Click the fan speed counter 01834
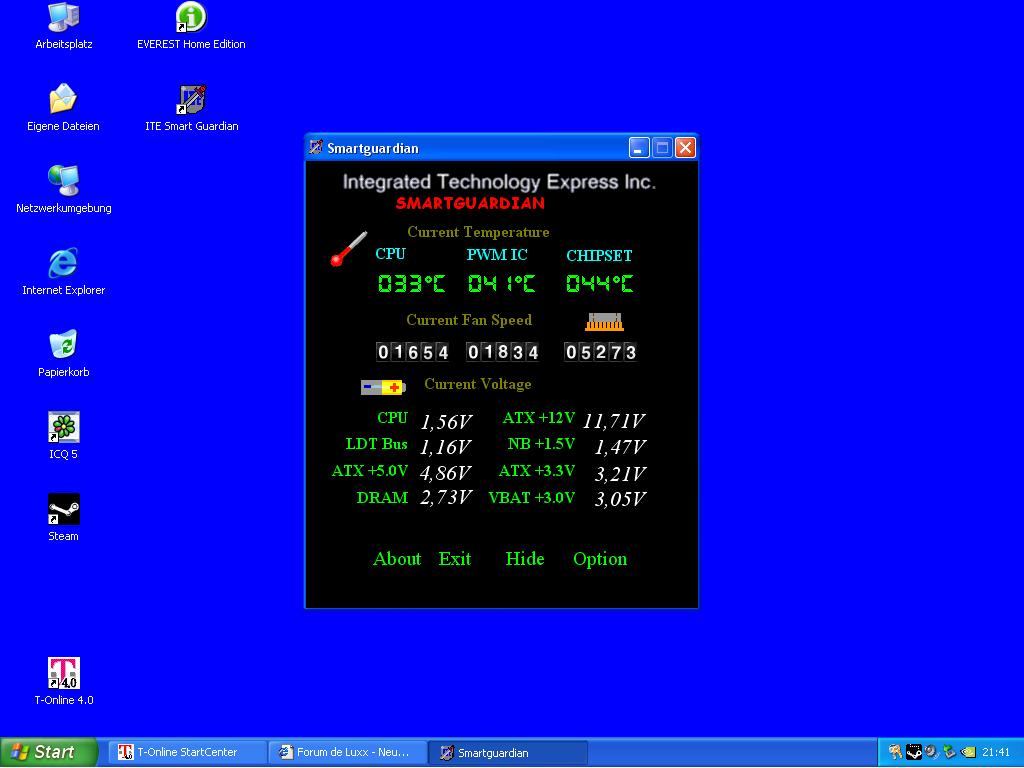Image resolution: width=1024 pixels, height=768 pixels. pos(502,353)
